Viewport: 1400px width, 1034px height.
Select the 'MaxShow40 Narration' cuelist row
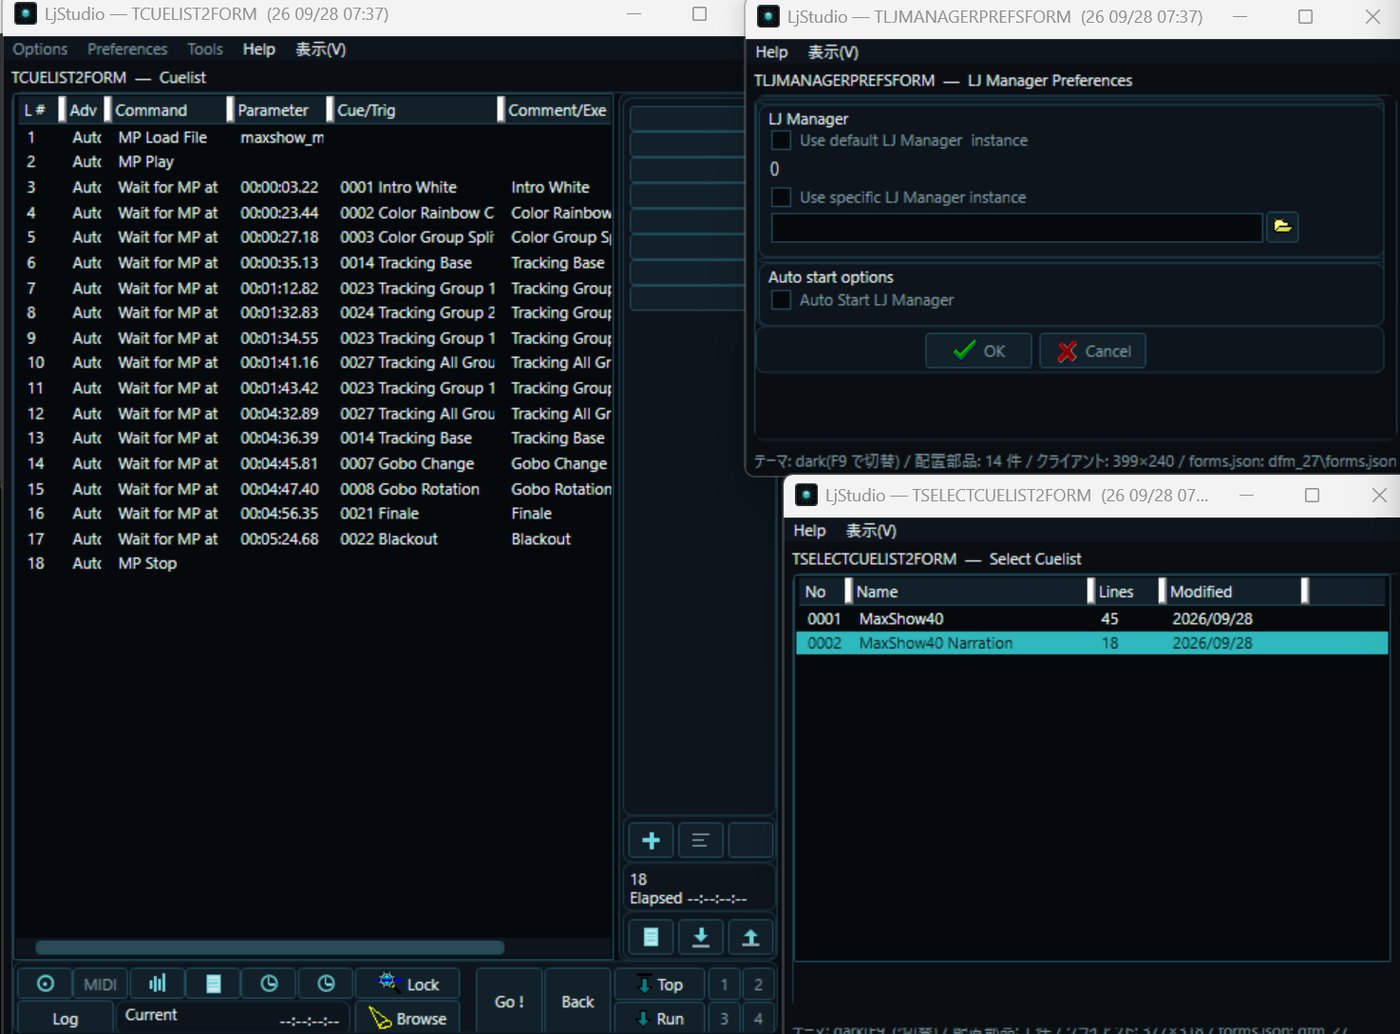[x=1091, y=643]
